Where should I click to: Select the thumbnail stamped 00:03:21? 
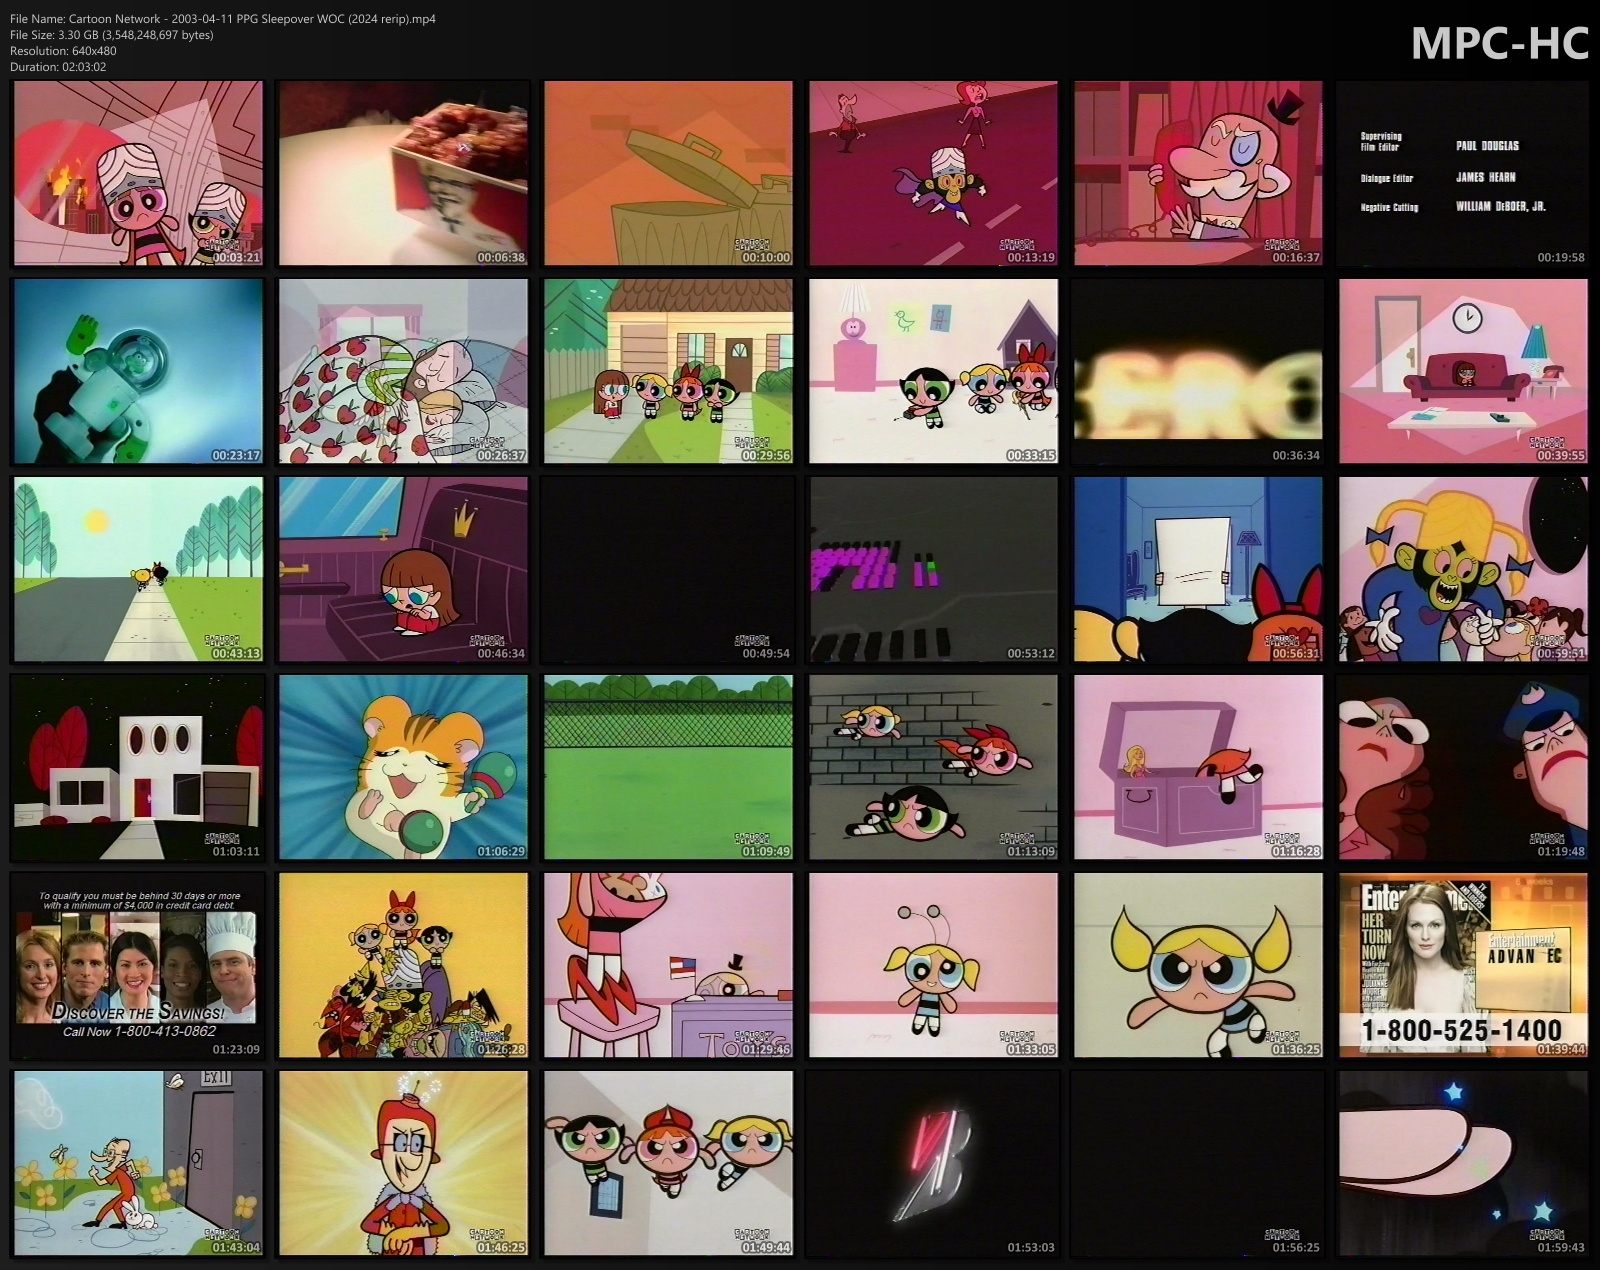tap(138, 174)
